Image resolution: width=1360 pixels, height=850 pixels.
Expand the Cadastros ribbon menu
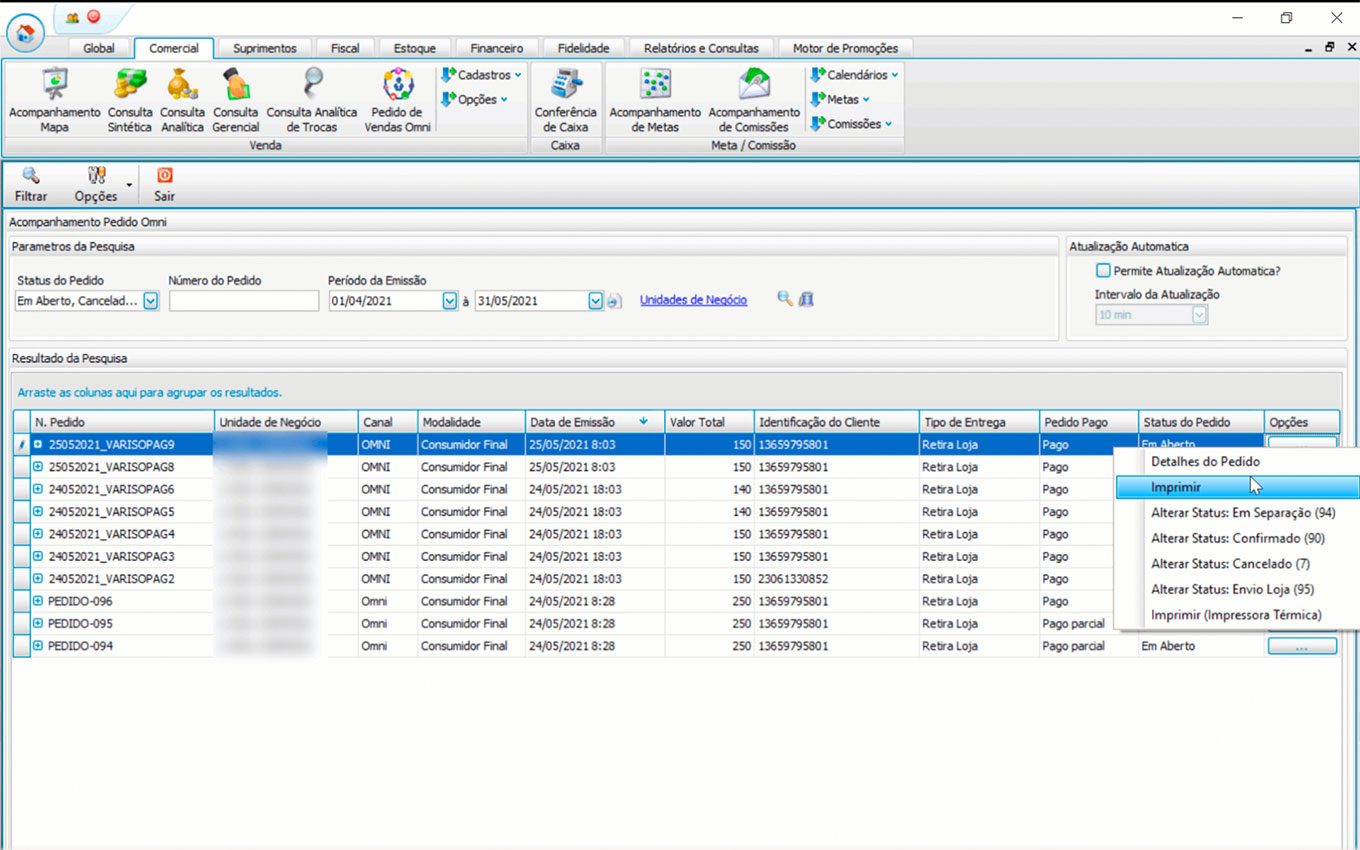[482, 75]
